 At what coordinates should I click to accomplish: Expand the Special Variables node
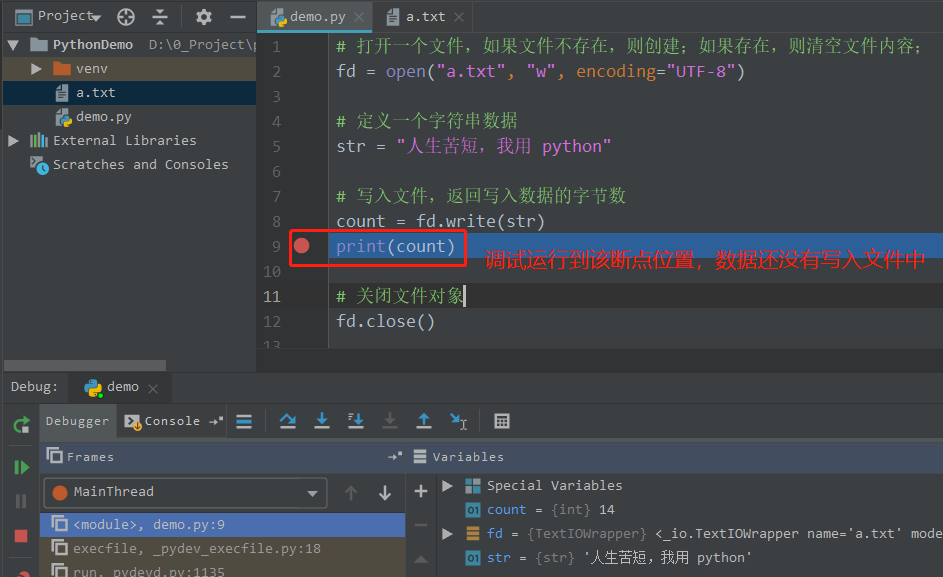[x=445, y=485]
